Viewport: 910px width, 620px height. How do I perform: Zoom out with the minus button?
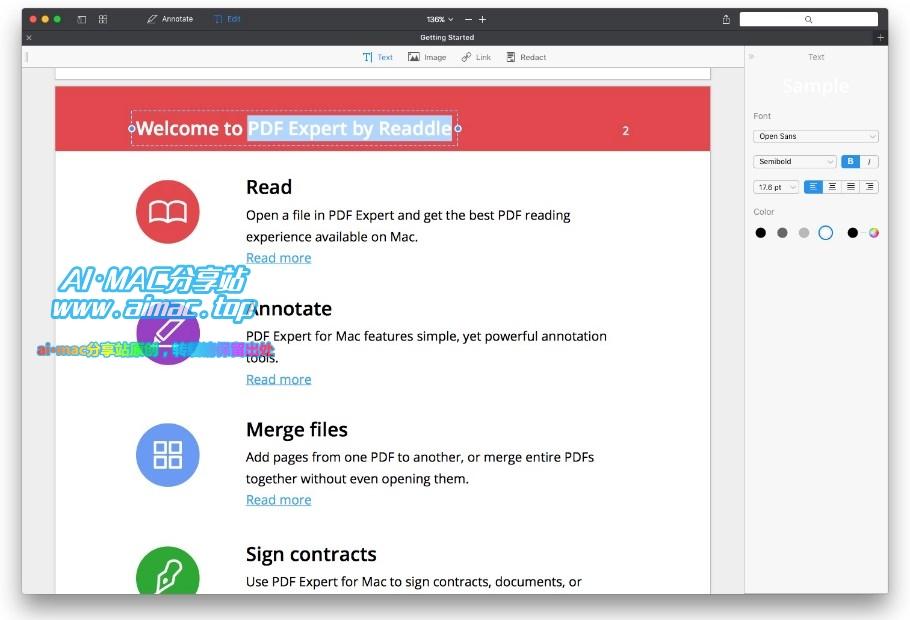[x=468, y=19]
